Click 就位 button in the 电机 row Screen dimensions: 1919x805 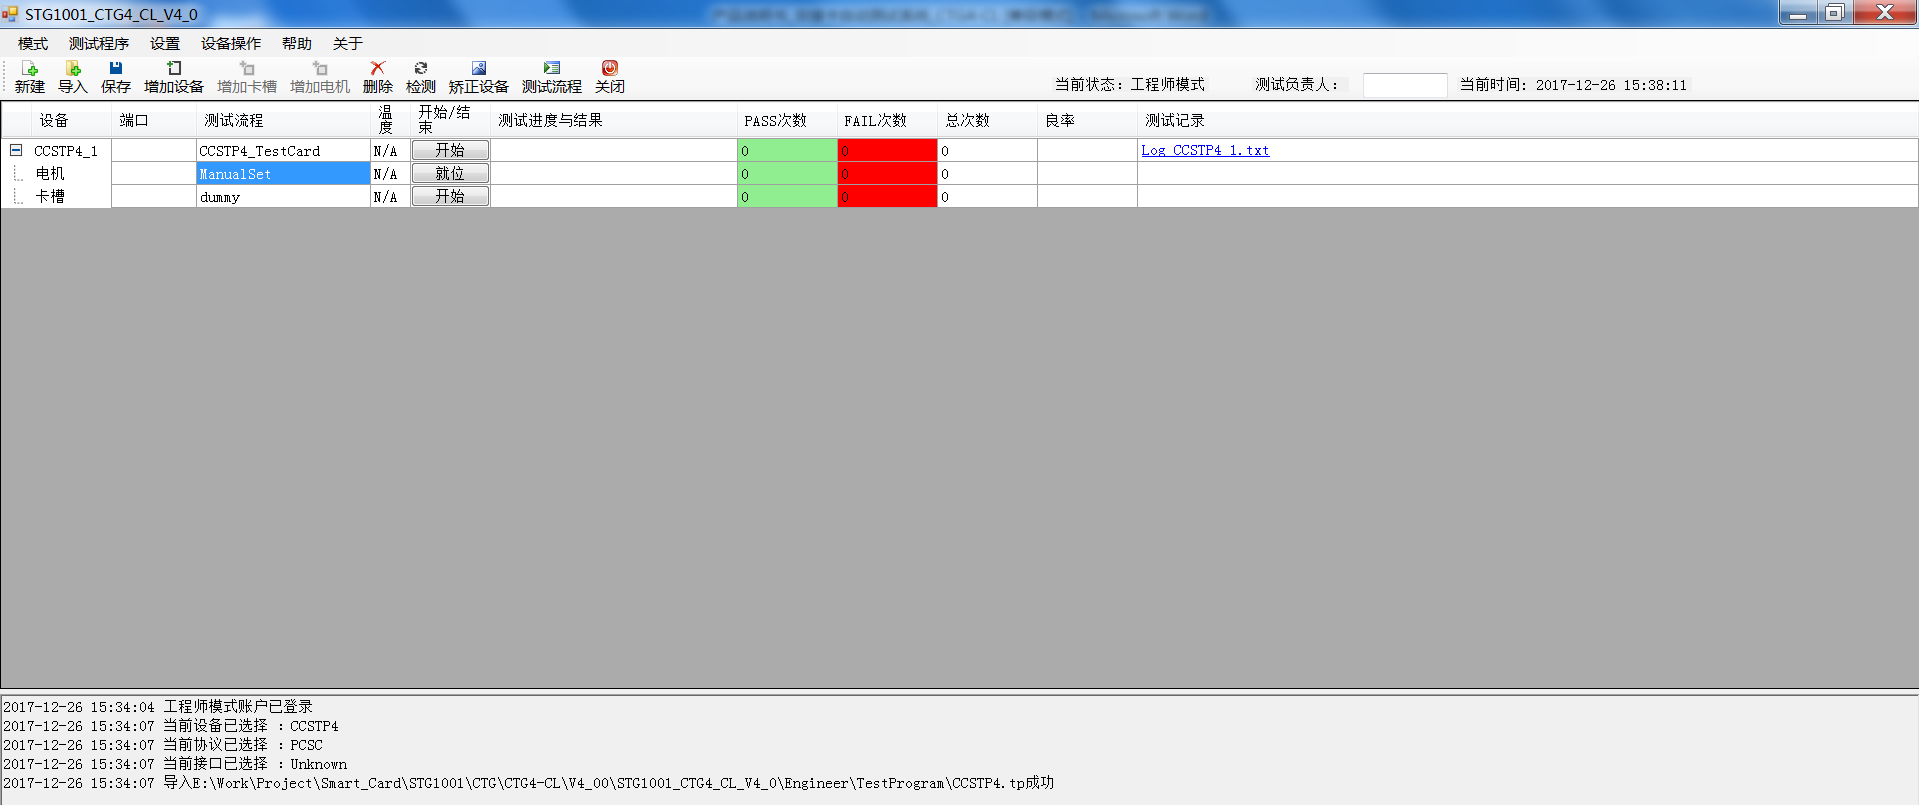tap(450, 173)
